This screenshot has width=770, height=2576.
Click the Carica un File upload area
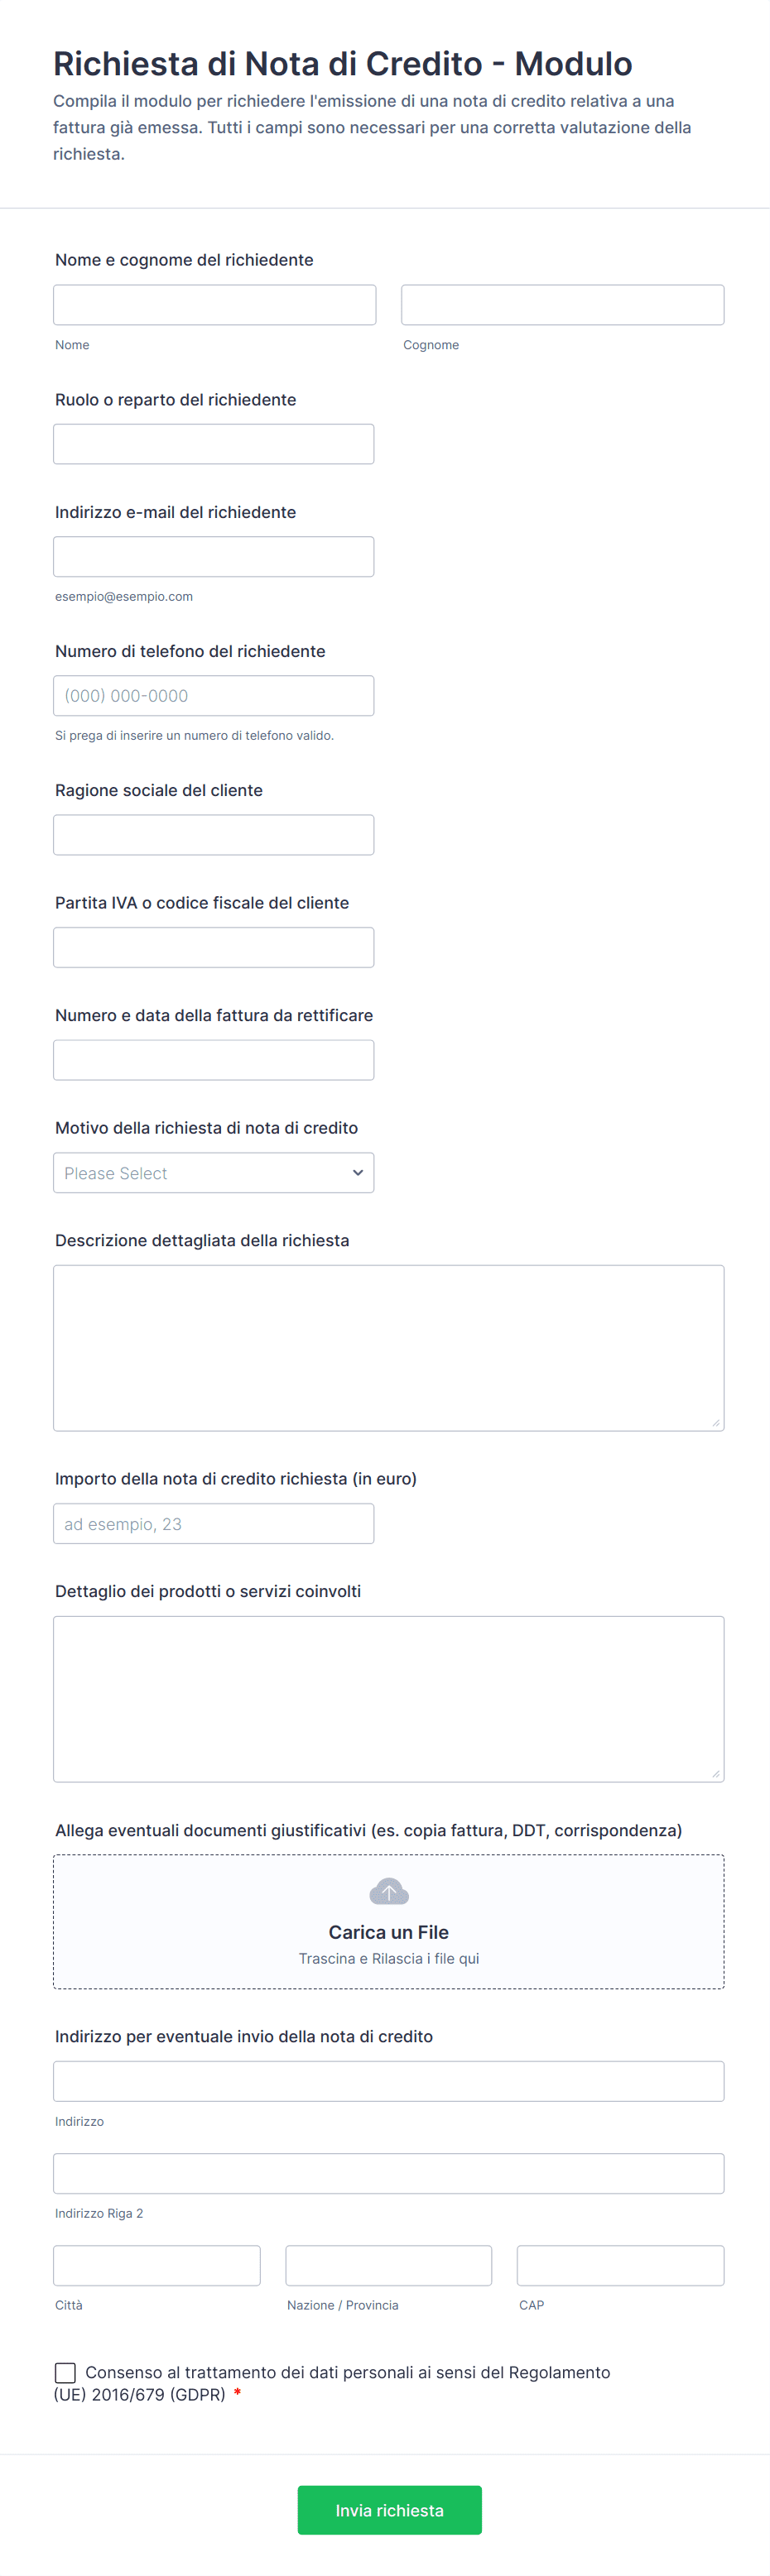coord(389,1922)
